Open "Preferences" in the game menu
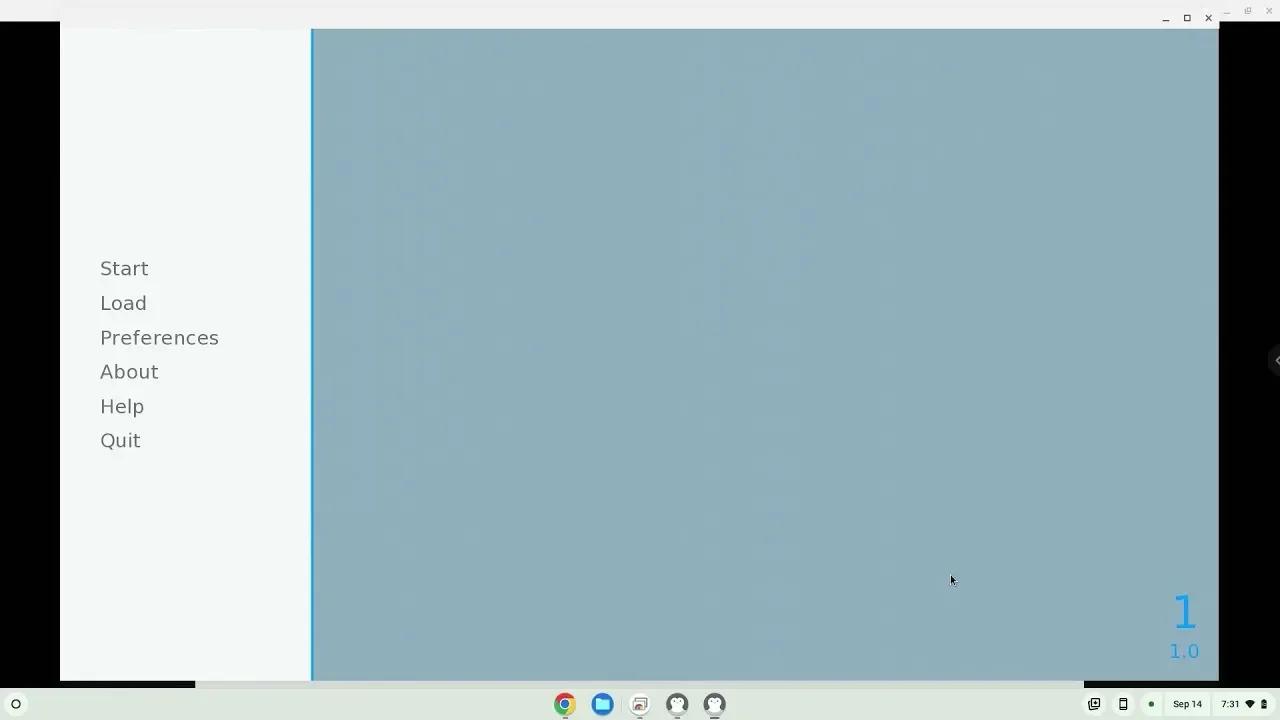This screenshot has height=720, width=1280. (x=159, y=337)
